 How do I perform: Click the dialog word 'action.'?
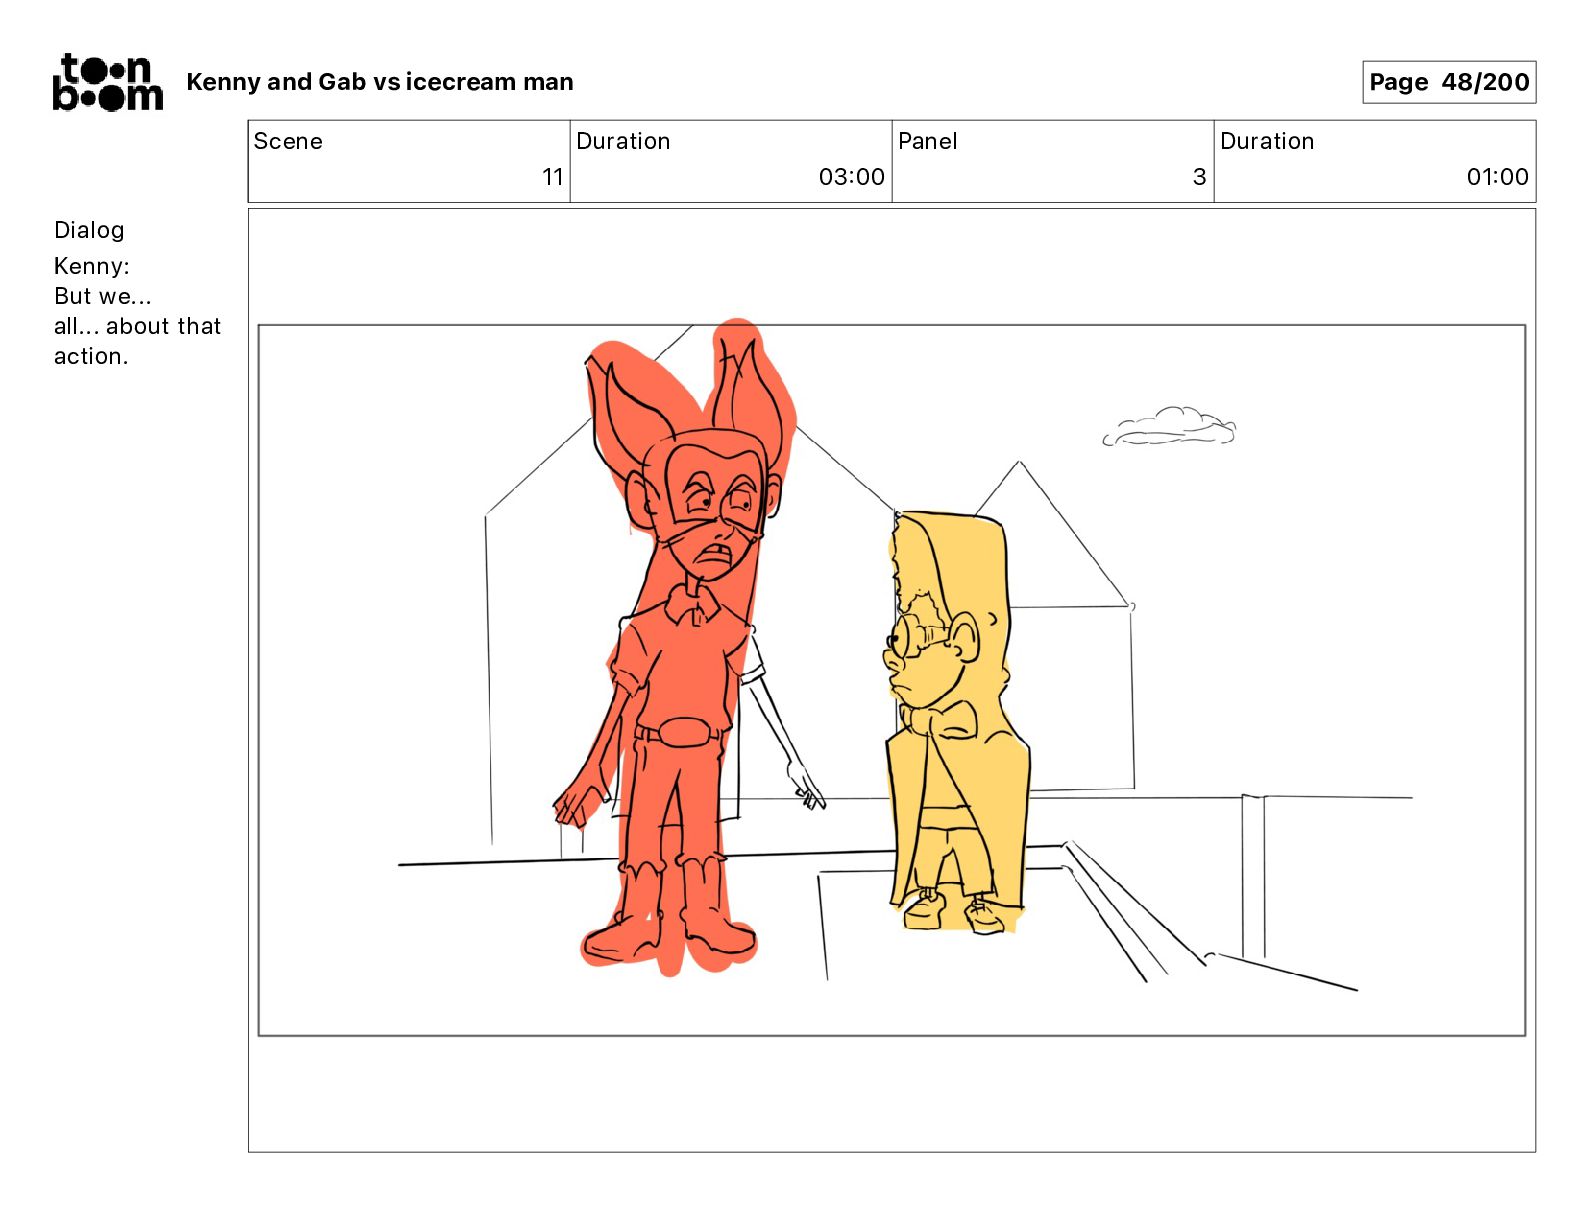pos(91,356)
